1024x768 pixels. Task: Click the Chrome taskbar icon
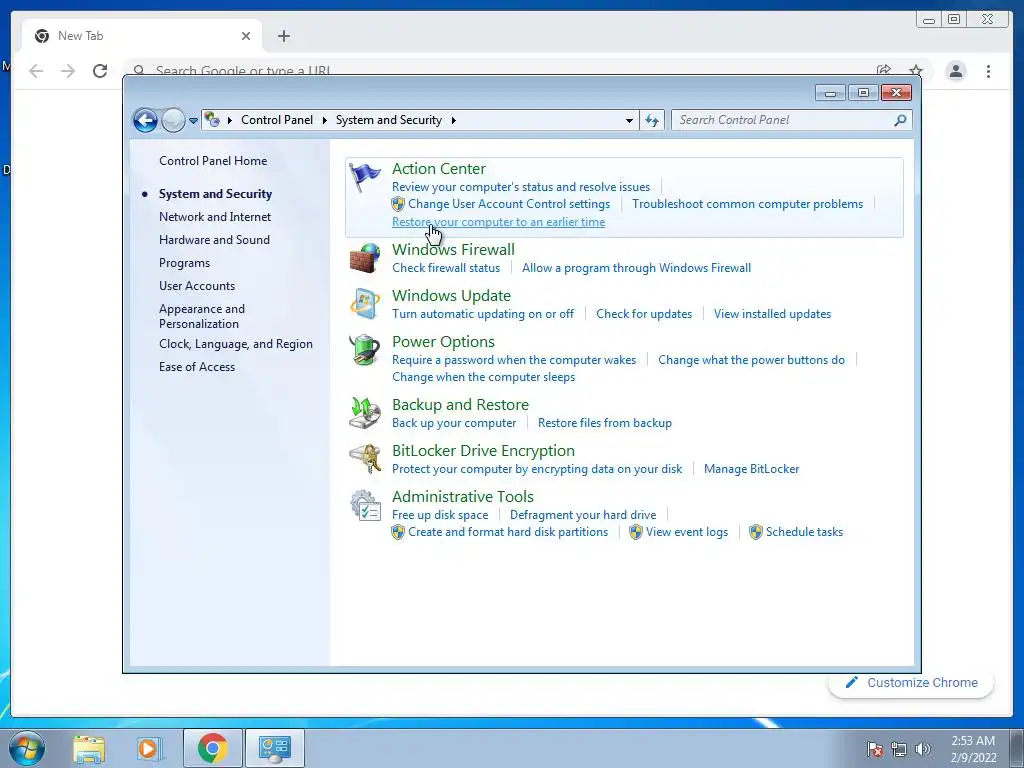(212, 748)
